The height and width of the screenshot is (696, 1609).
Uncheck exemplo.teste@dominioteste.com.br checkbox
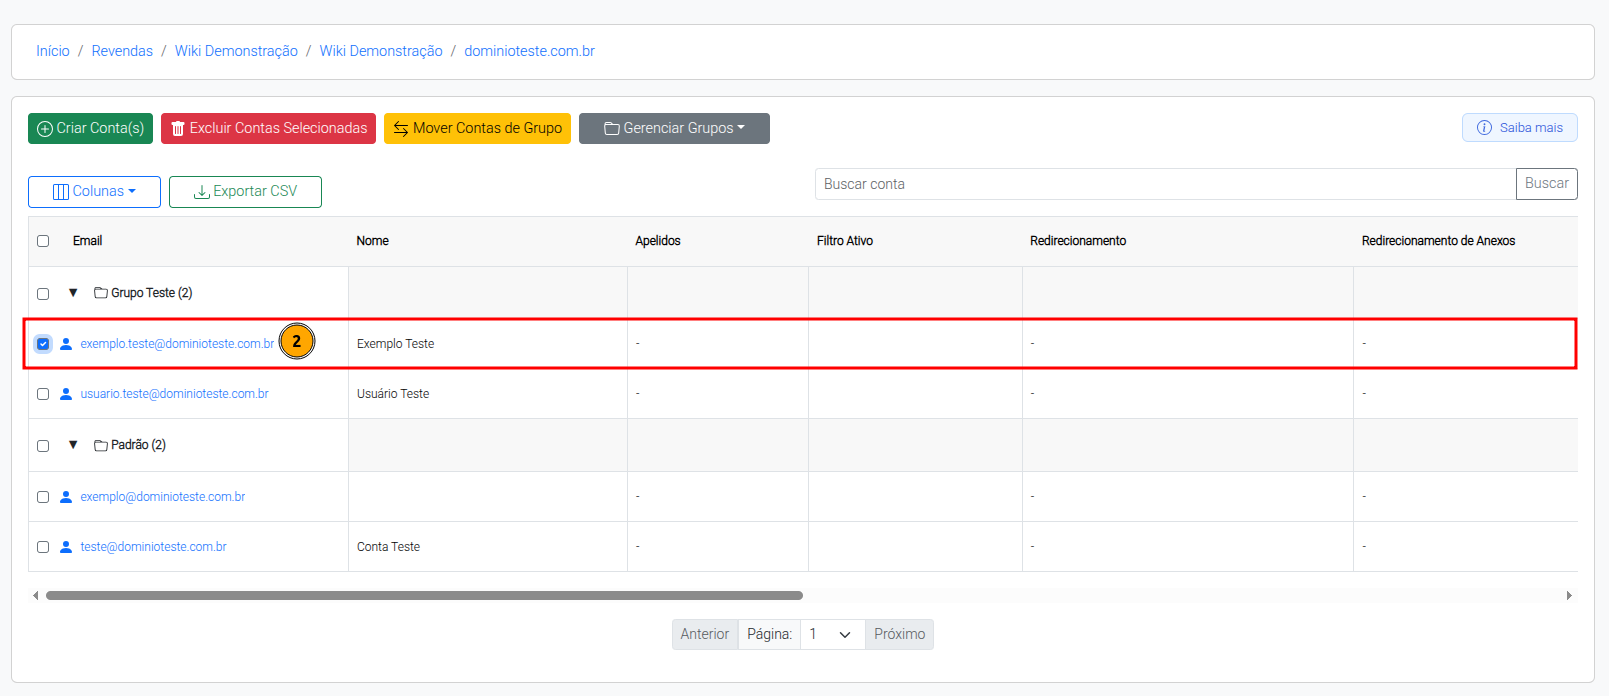[x=43, y=344]
